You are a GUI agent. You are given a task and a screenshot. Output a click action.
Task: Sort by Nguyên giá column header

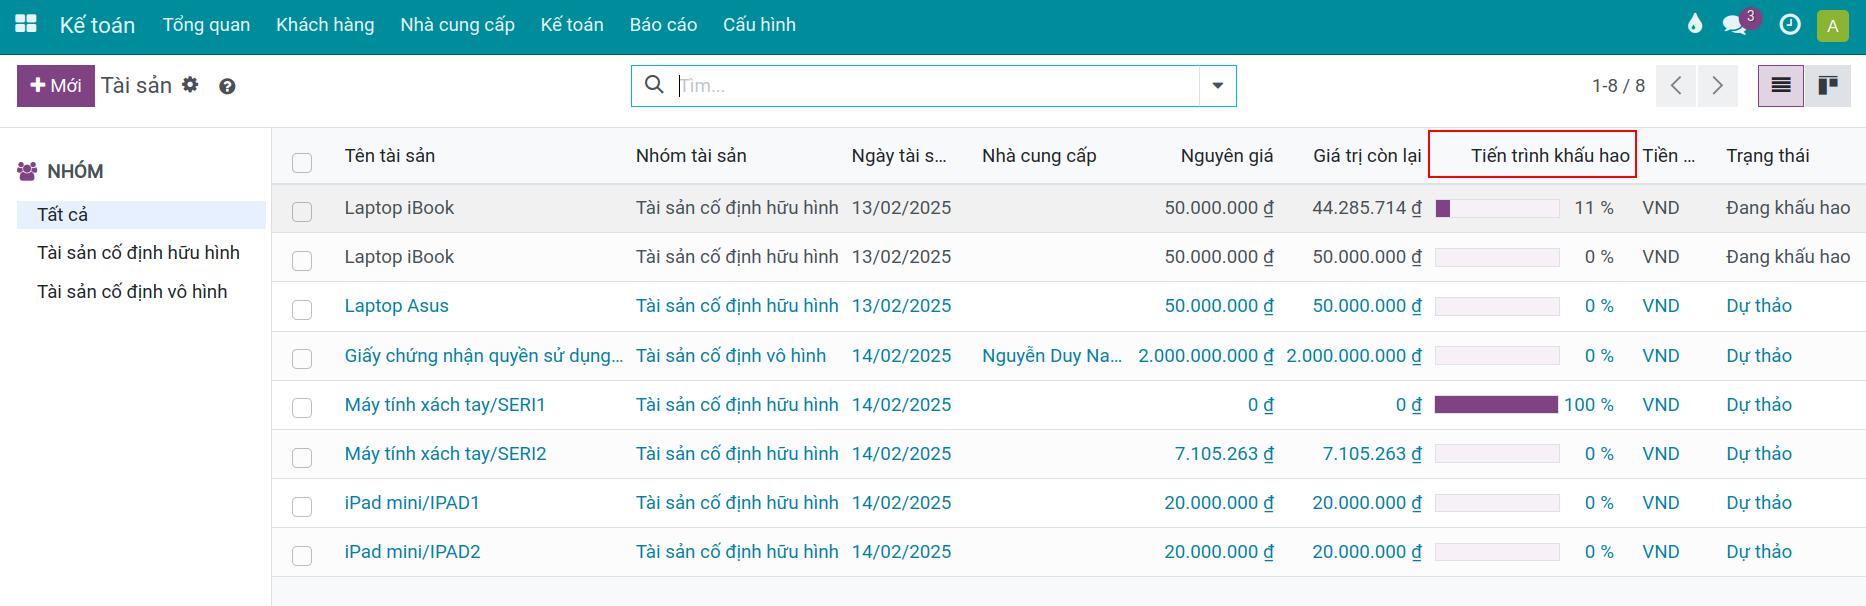1227,156
